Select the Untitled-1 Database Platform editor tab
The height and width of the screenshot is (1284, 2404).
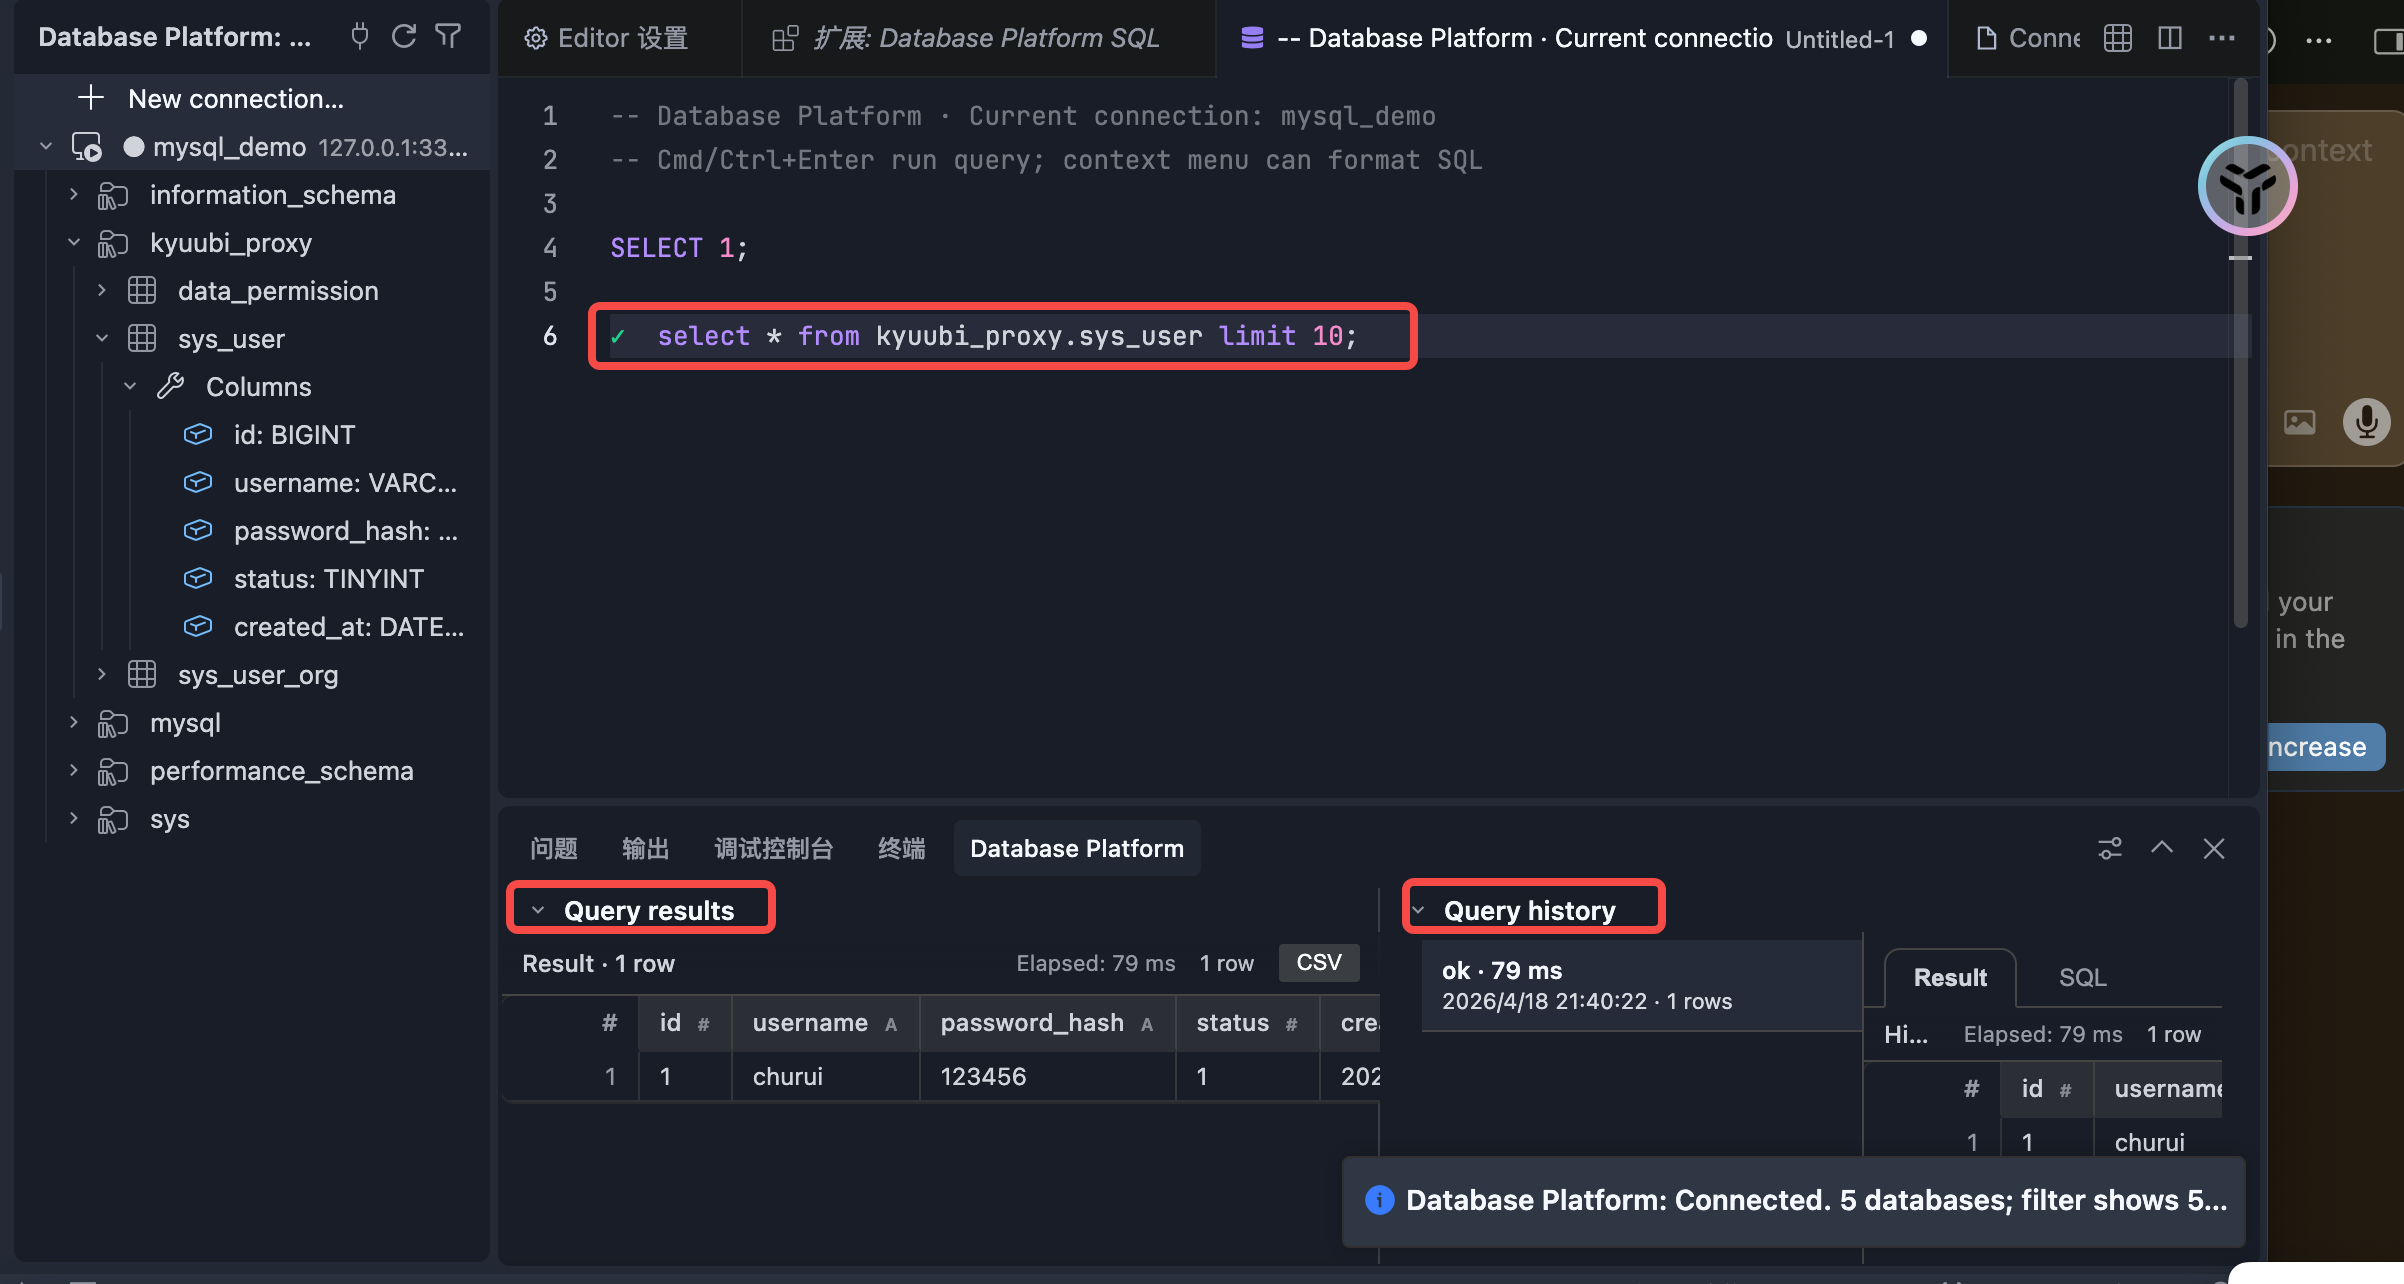pyautogui.click(x=1582, y=38)
